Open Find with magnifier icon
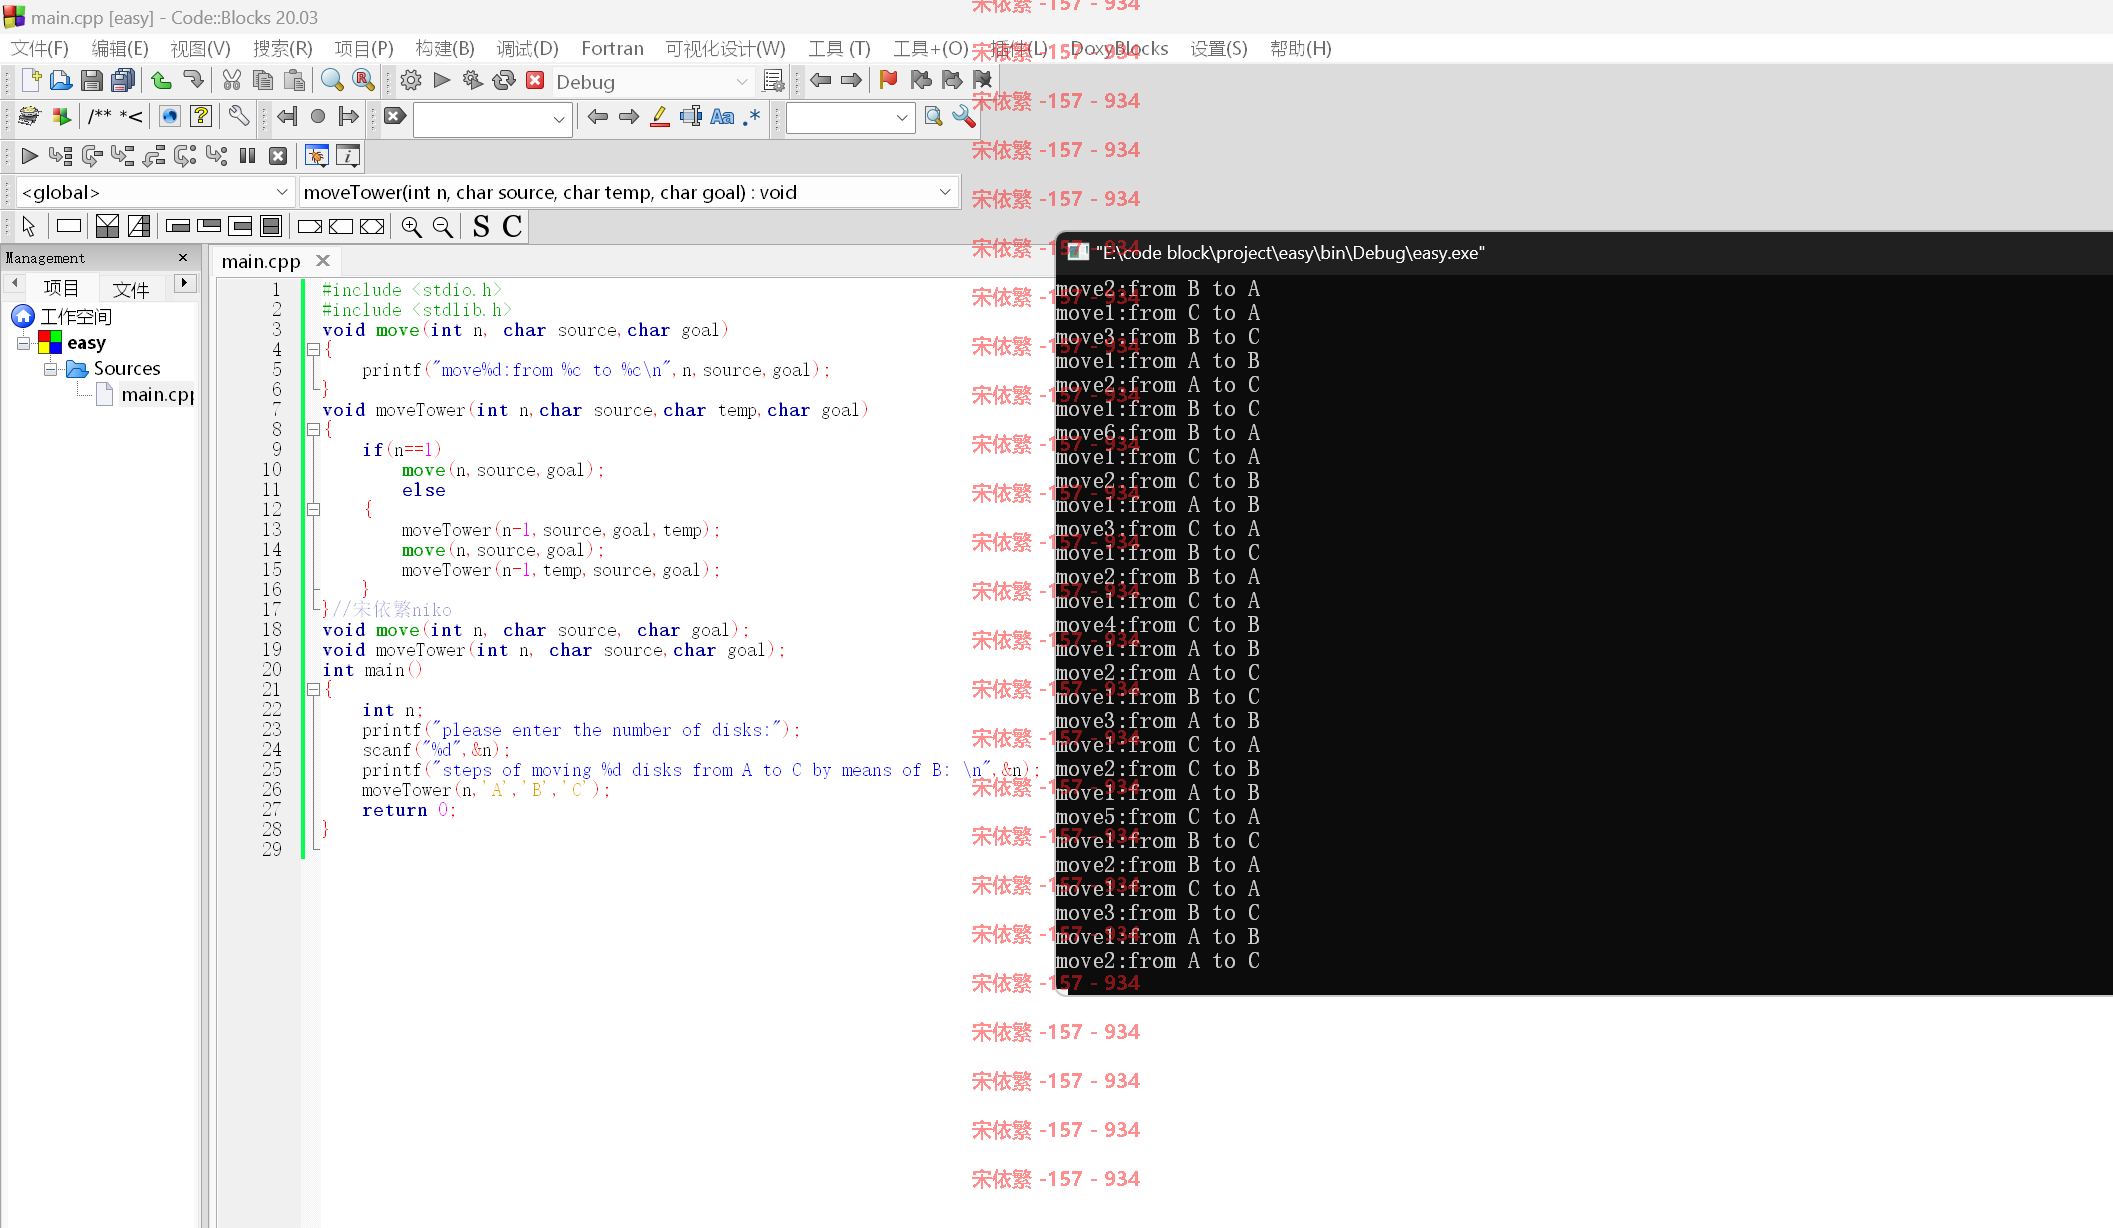Image resolution: width=2113 pixels, height=1228 pixels. click(x=332, y=81)
